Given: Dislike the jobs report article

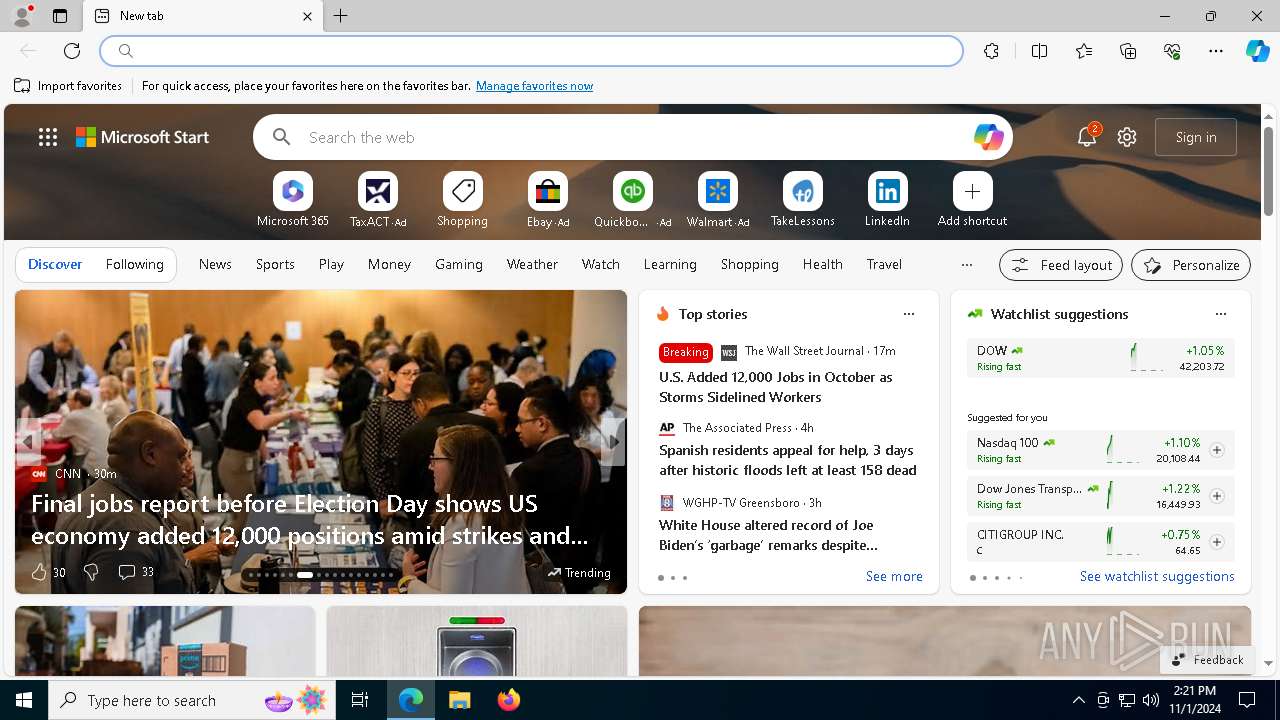Looking at the screenshot, I should pyautogui.click(x=91, y=572).
